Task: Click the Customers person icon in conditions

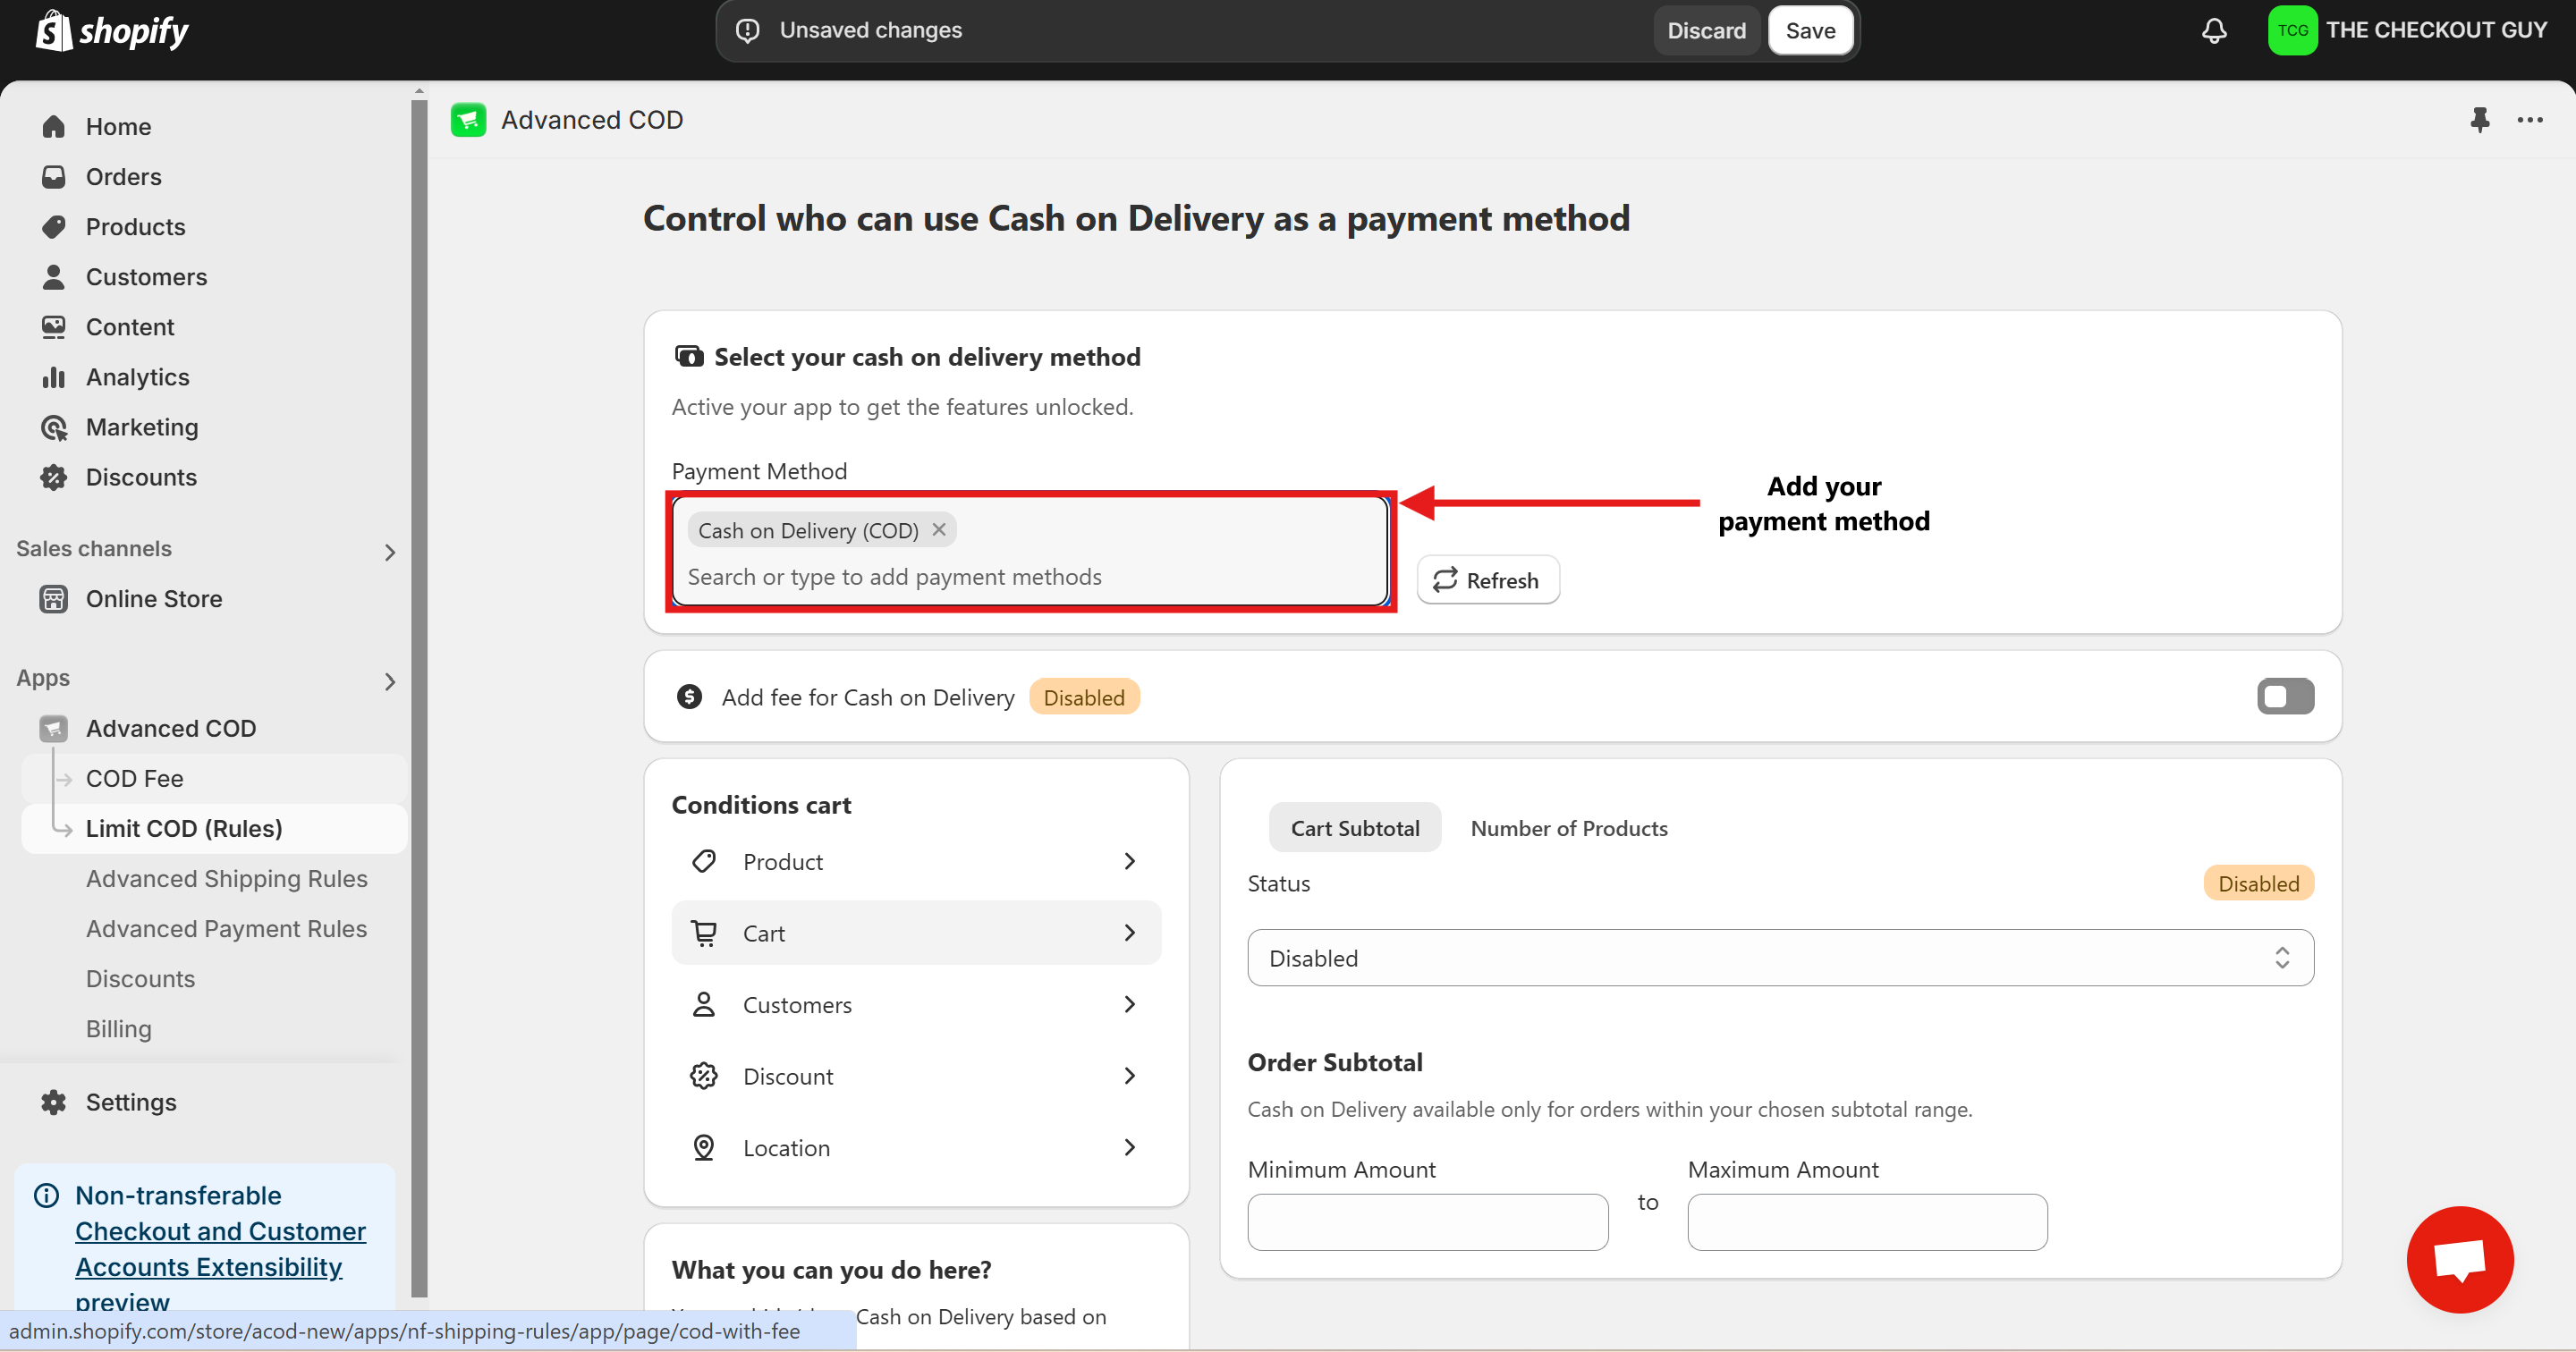Action: [704, 1005]
